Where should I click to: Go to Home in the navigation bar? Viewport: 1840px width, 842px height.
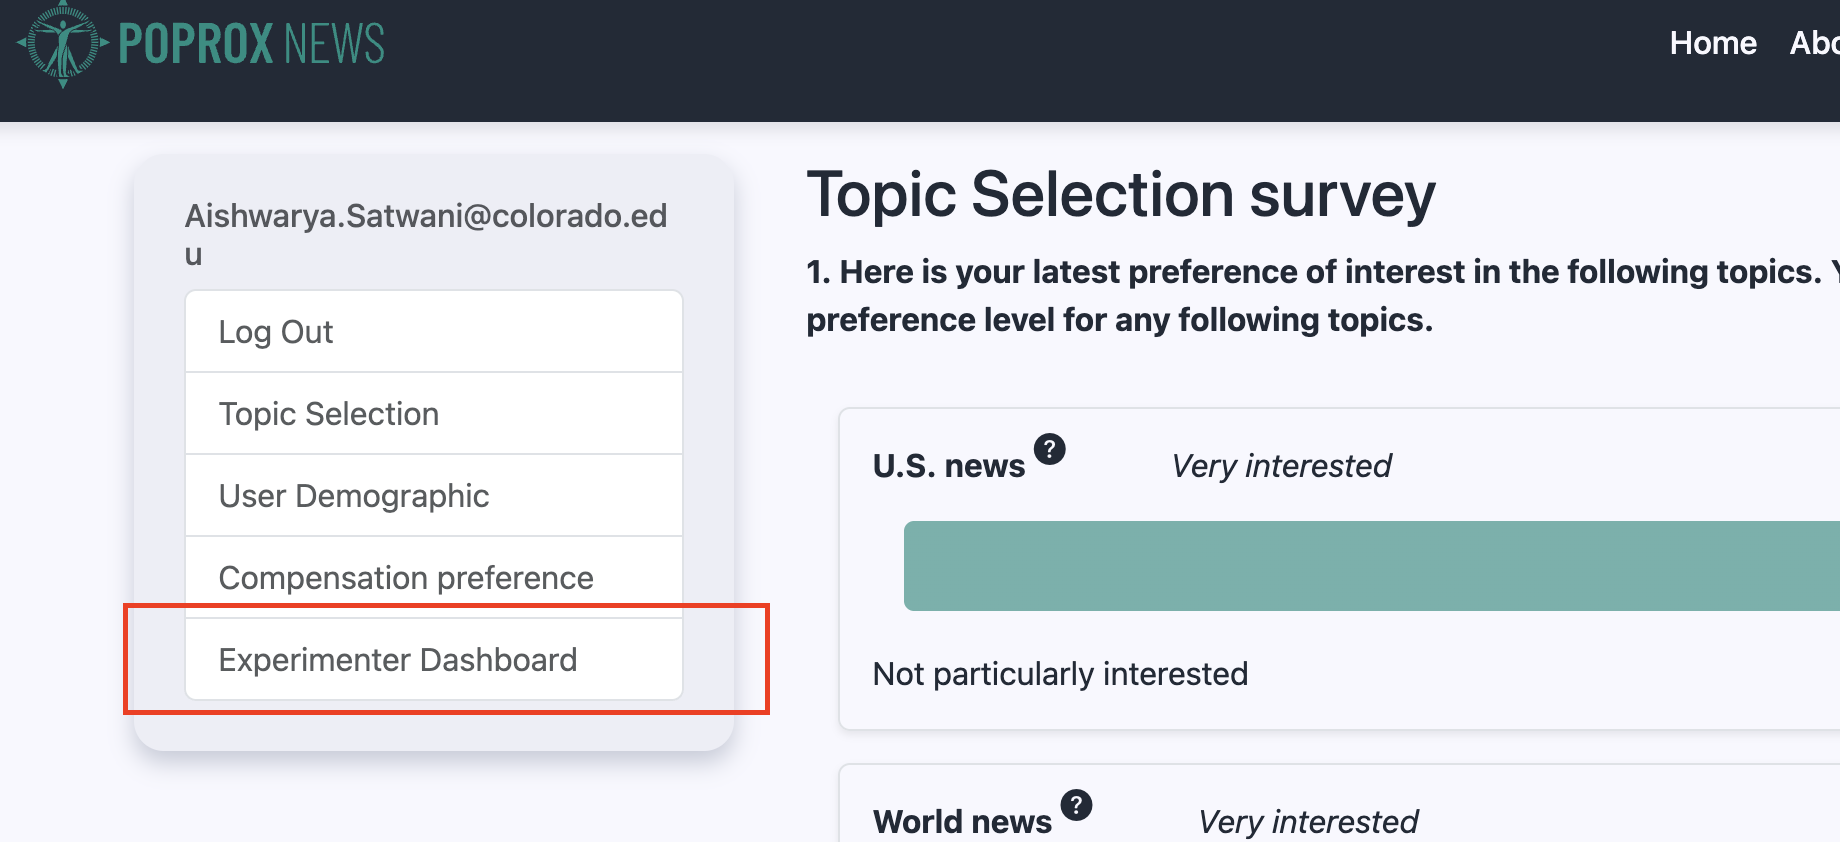pos(1712,43)
